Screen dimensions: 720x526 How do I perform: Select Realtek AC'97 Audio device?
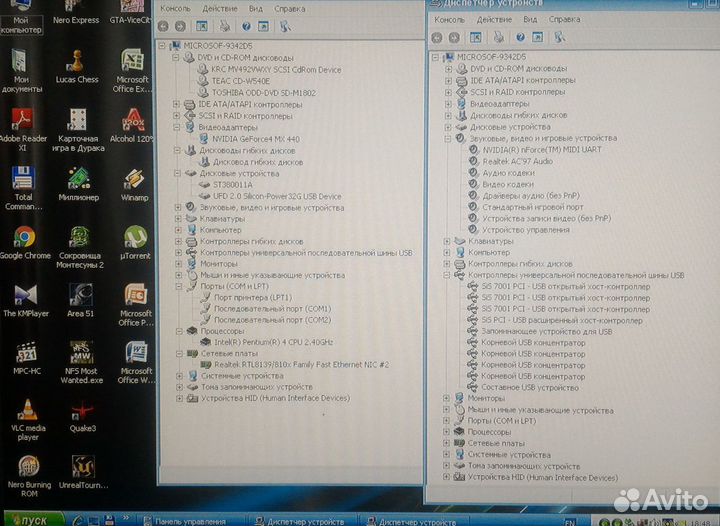pos(518,161)
